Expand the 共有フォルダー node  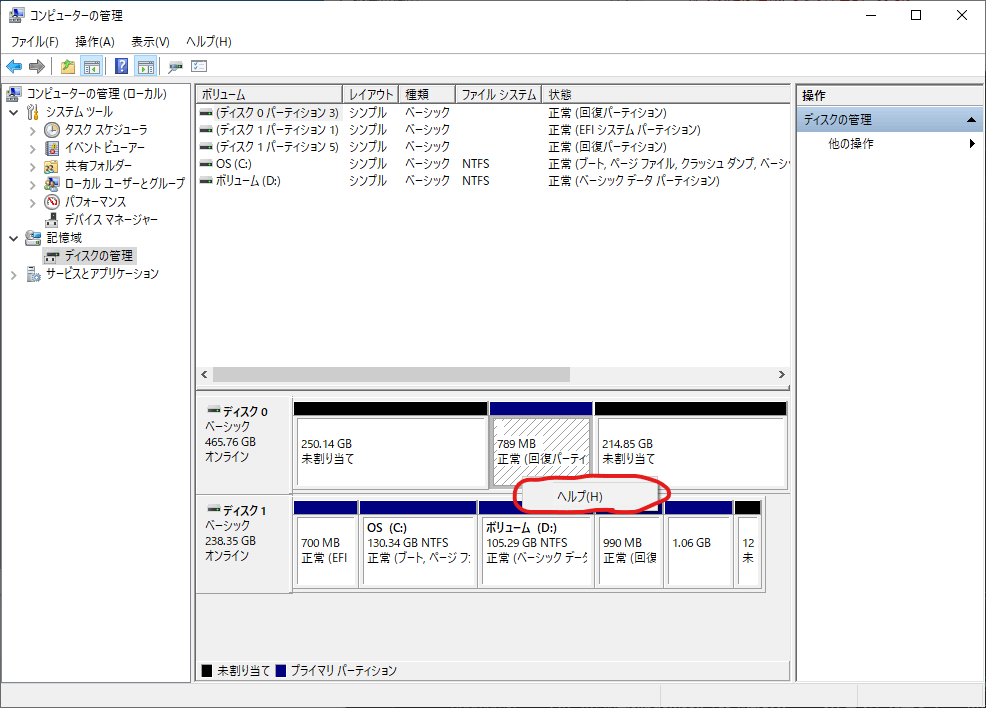point(32,167)
